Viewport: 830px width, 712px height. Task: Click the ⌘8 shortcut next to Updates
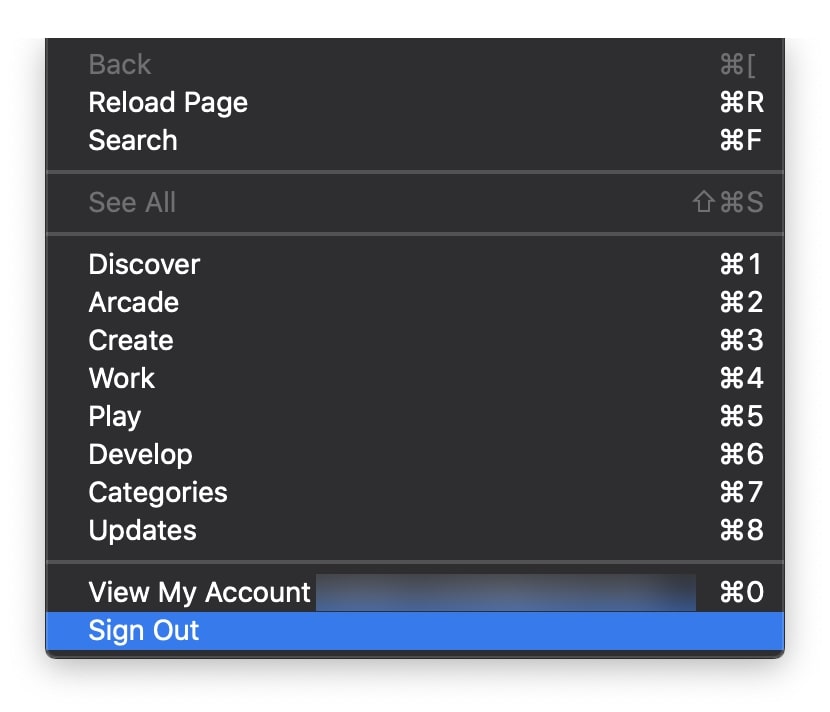741,531
